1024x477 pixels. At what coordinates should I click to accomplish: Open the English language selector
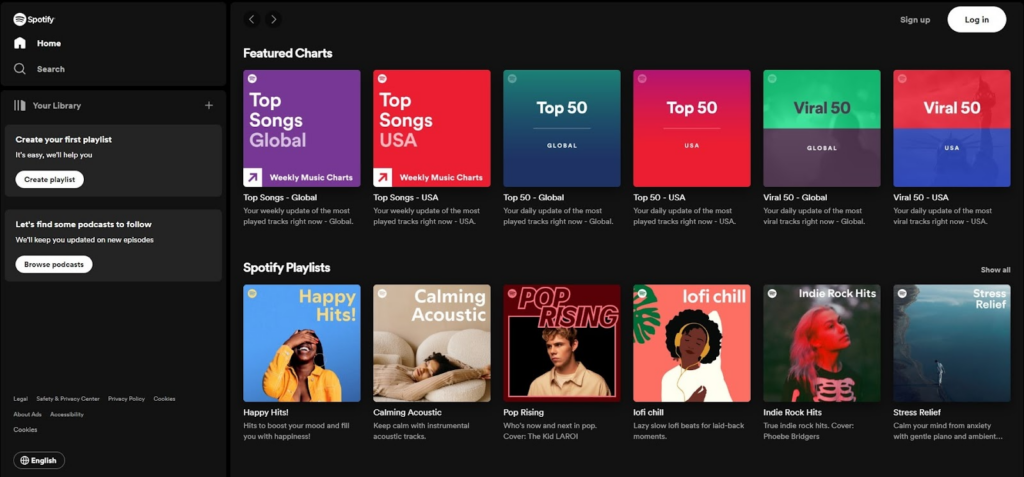pyautogui.click(x=39, y=460)
